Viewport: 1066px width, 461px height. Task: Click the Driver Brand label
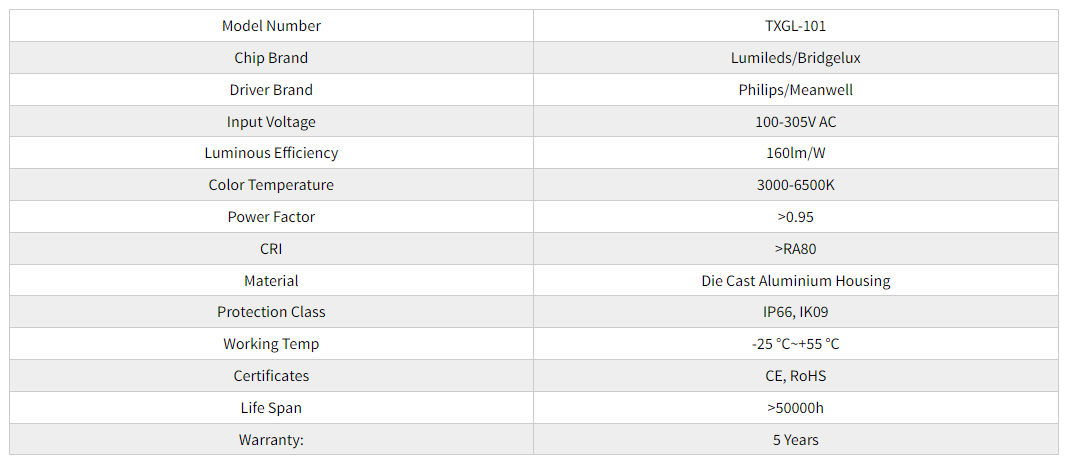(x=271, y=90)
